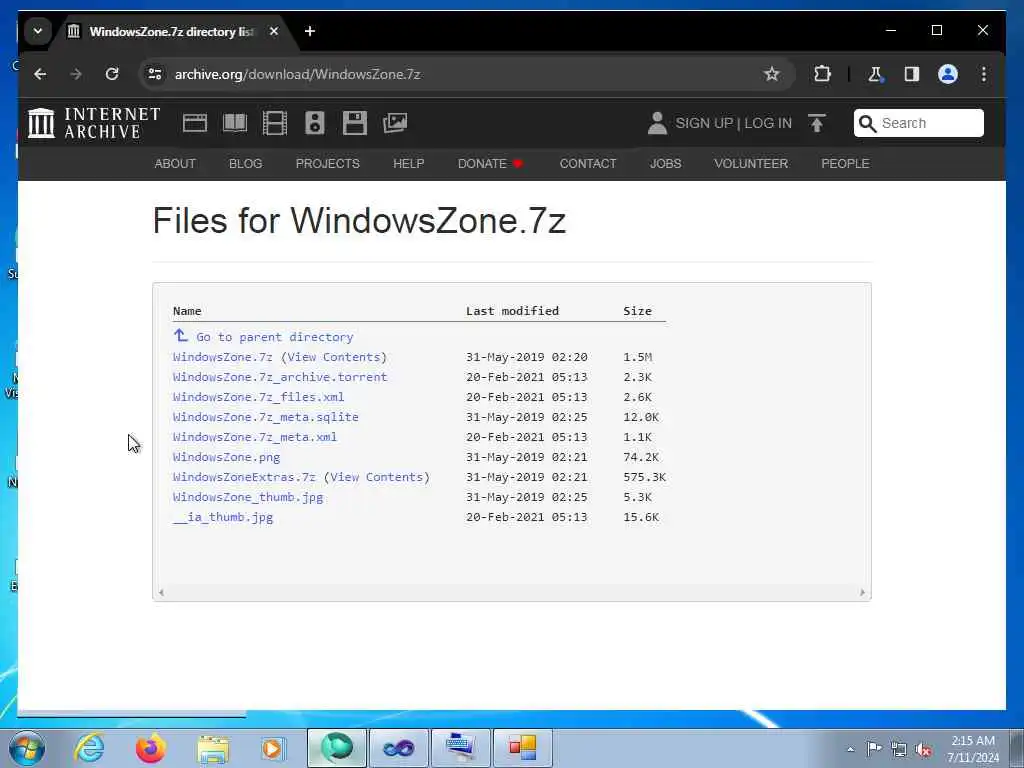
Task: Open the Internet Archive home logo
Action: [x=94, y=123]
